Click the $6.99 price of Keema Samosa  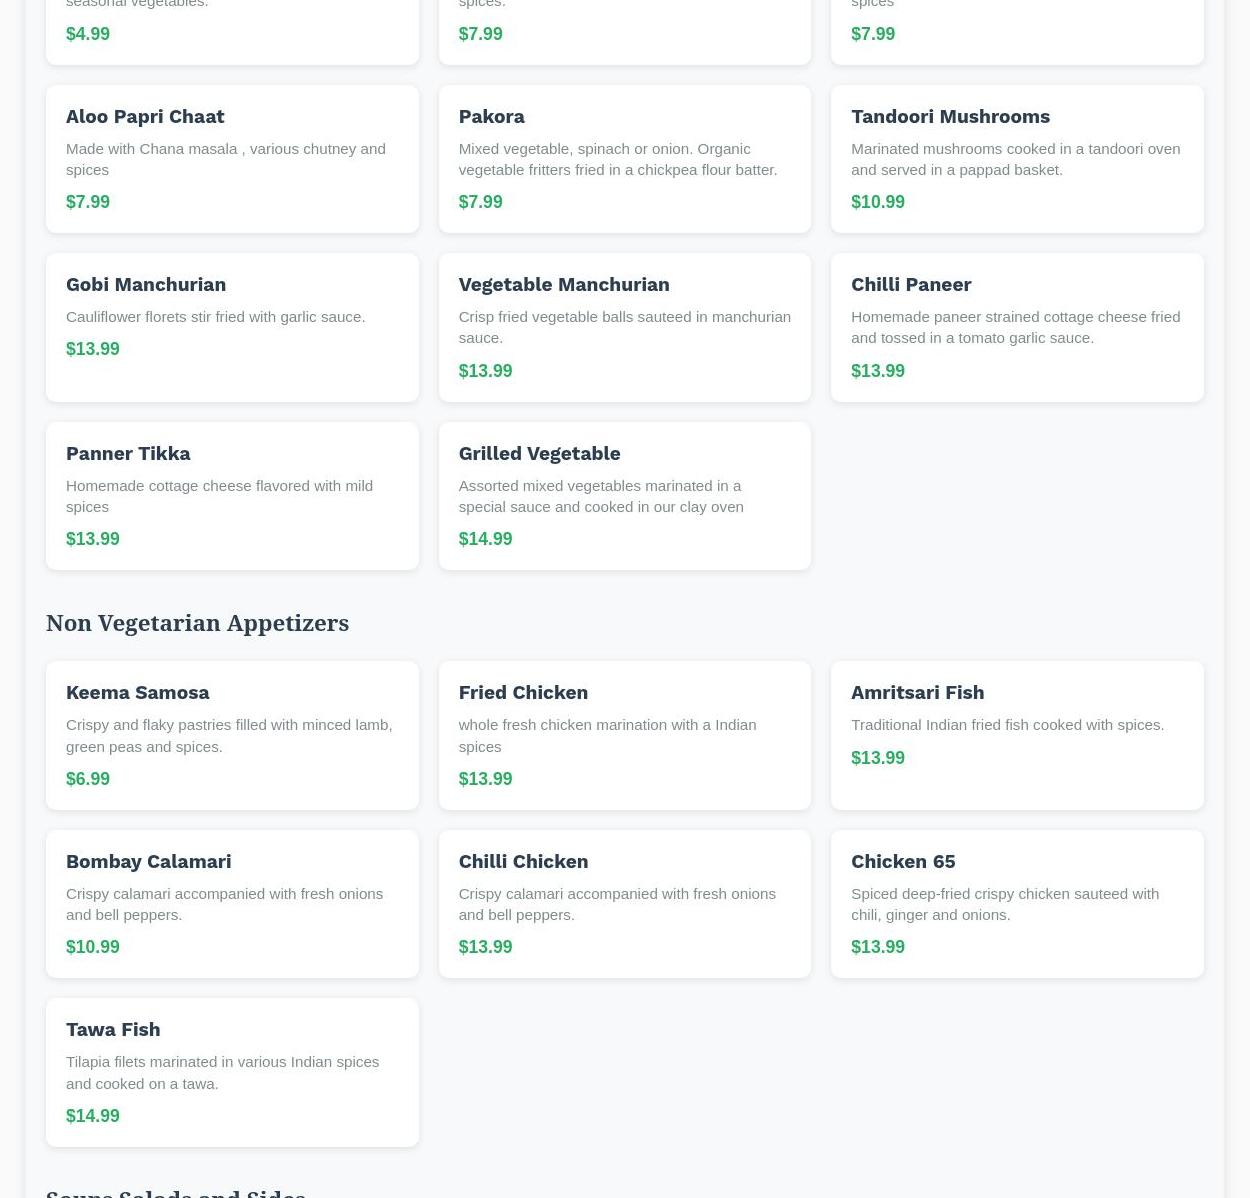coord(88,779)
